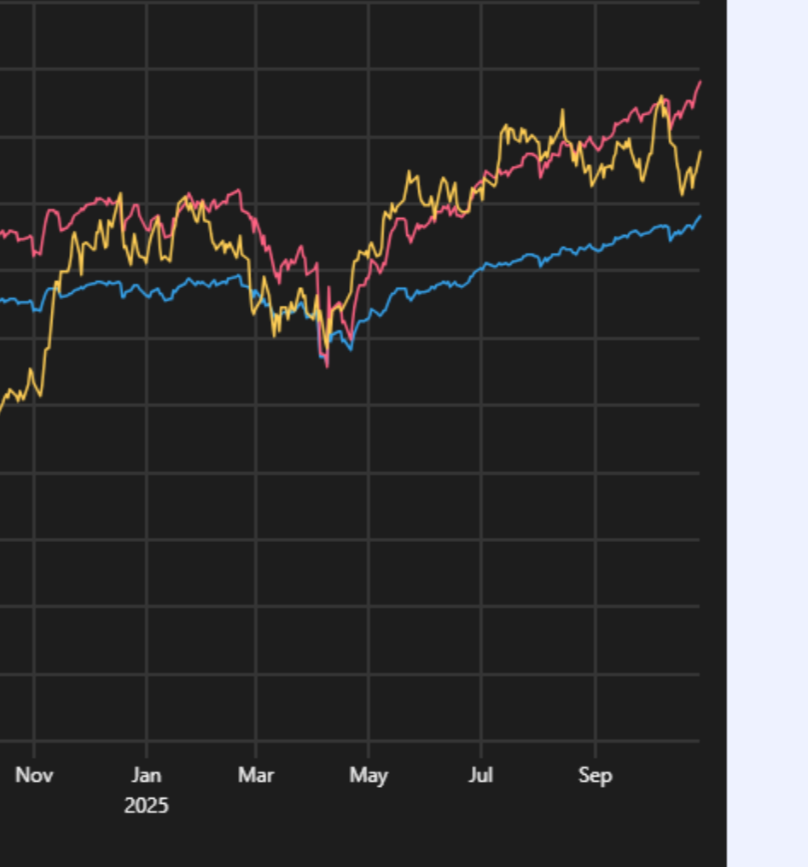Click the Jul axis label
The height and width of the screenshot is (867, 808).
click(481, 775)
